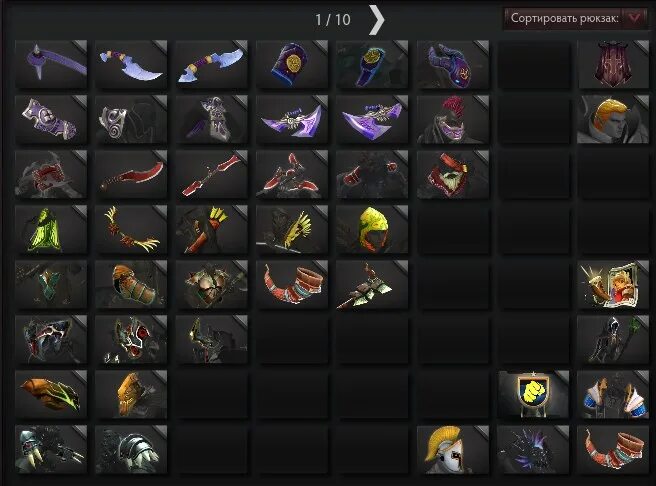This screenshot has height=486, width=656.
Task: Select the blue and white shoulder armor item
Action: pos(613,394)
